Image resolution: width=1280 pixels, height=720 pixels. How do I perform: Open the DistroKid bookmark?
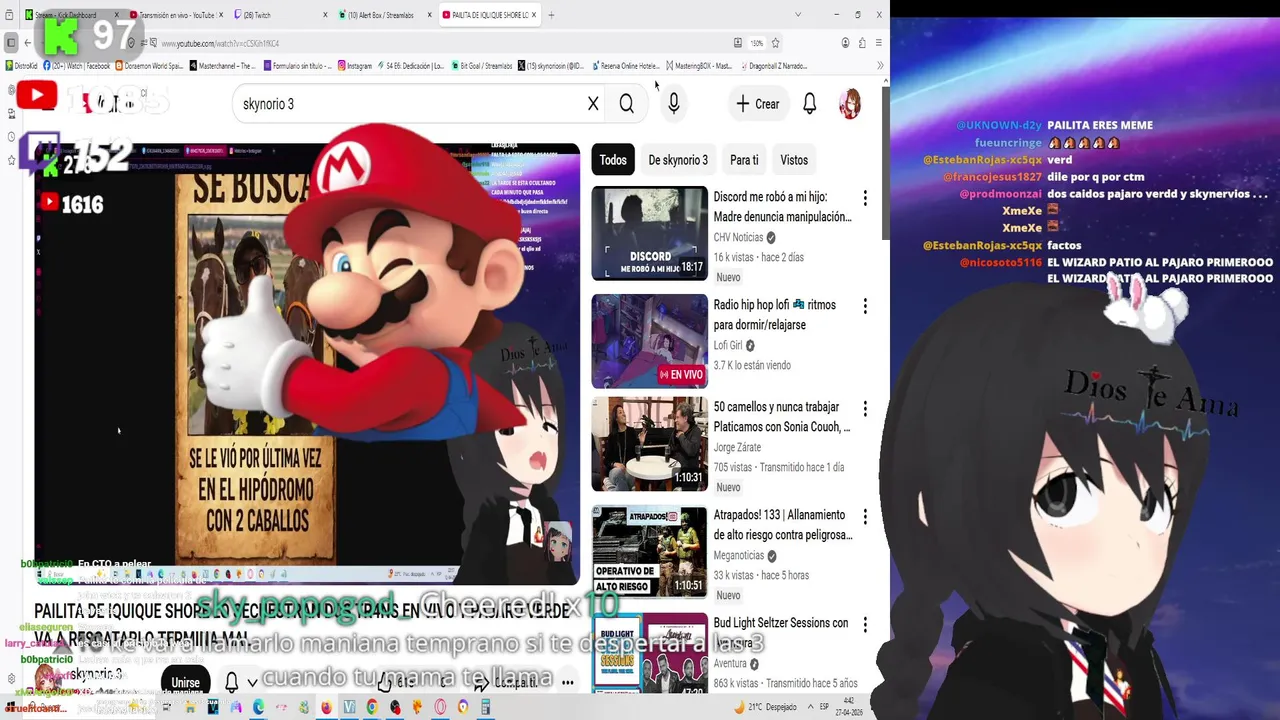tap(21, 66)
